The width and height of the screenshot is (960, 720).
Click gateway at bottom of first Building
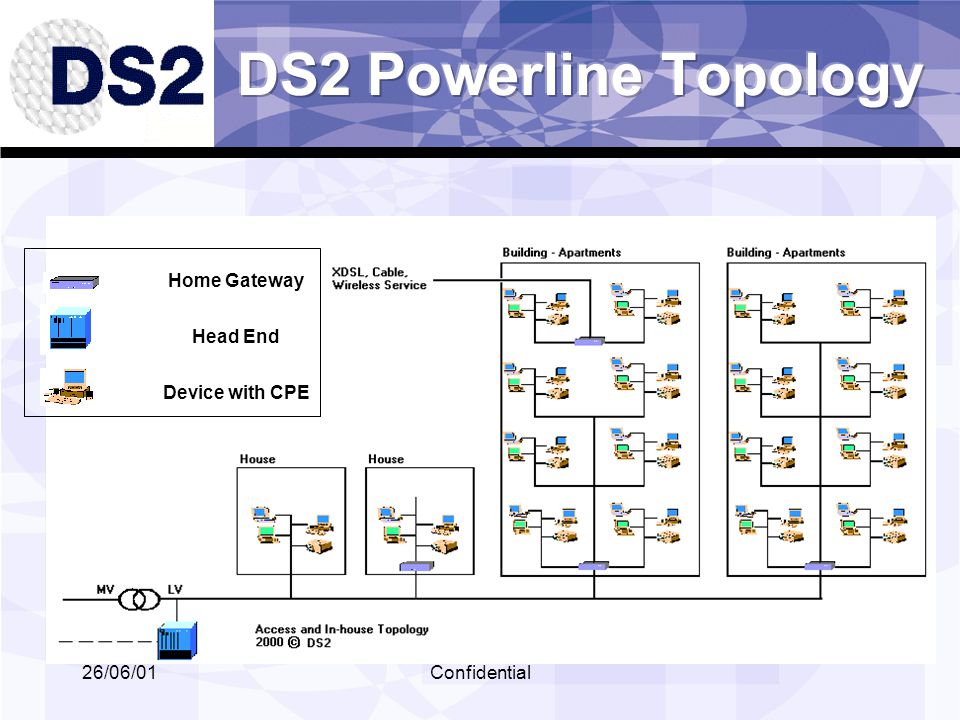(593, 566)
